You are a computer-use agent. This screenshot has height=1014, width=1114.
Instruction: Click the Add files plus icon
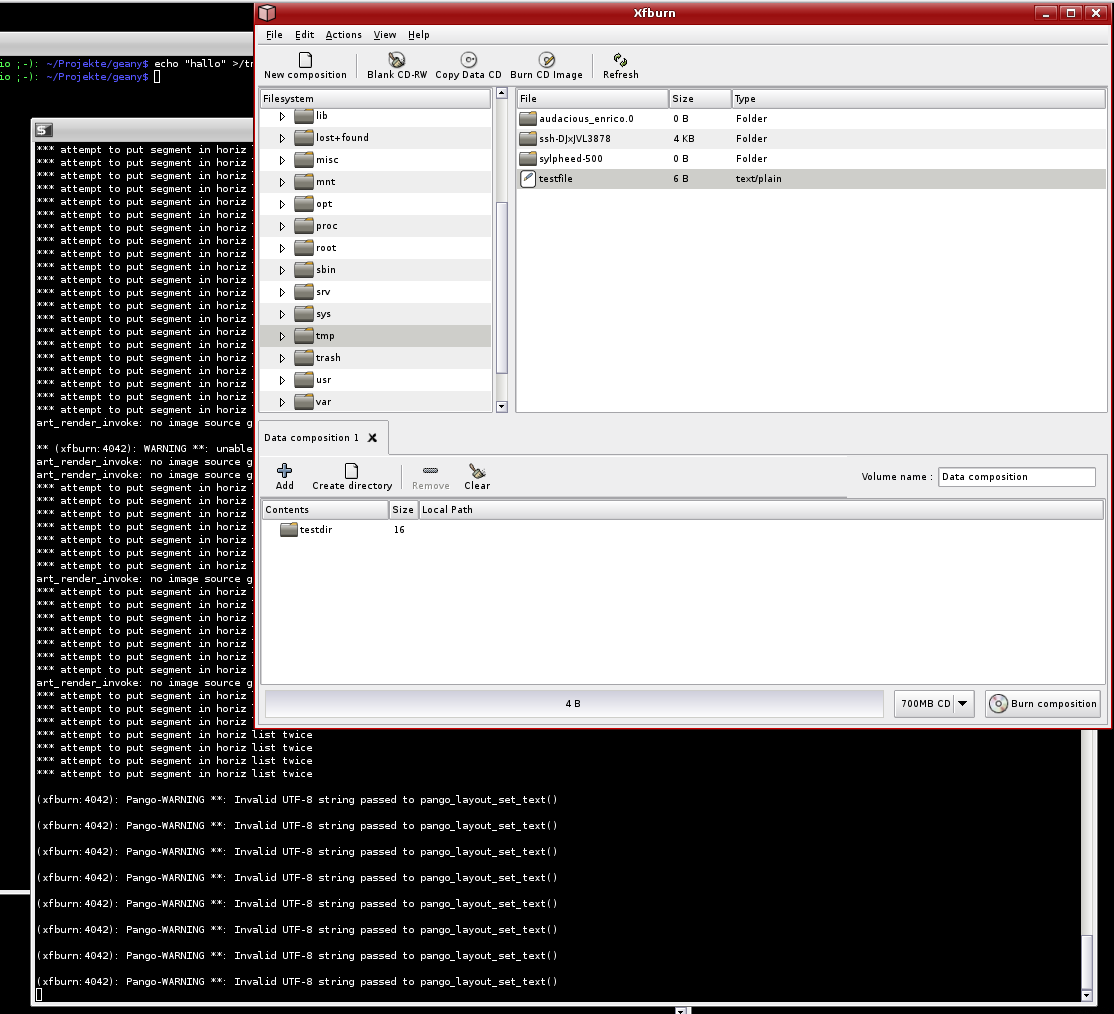pos(285,471)
